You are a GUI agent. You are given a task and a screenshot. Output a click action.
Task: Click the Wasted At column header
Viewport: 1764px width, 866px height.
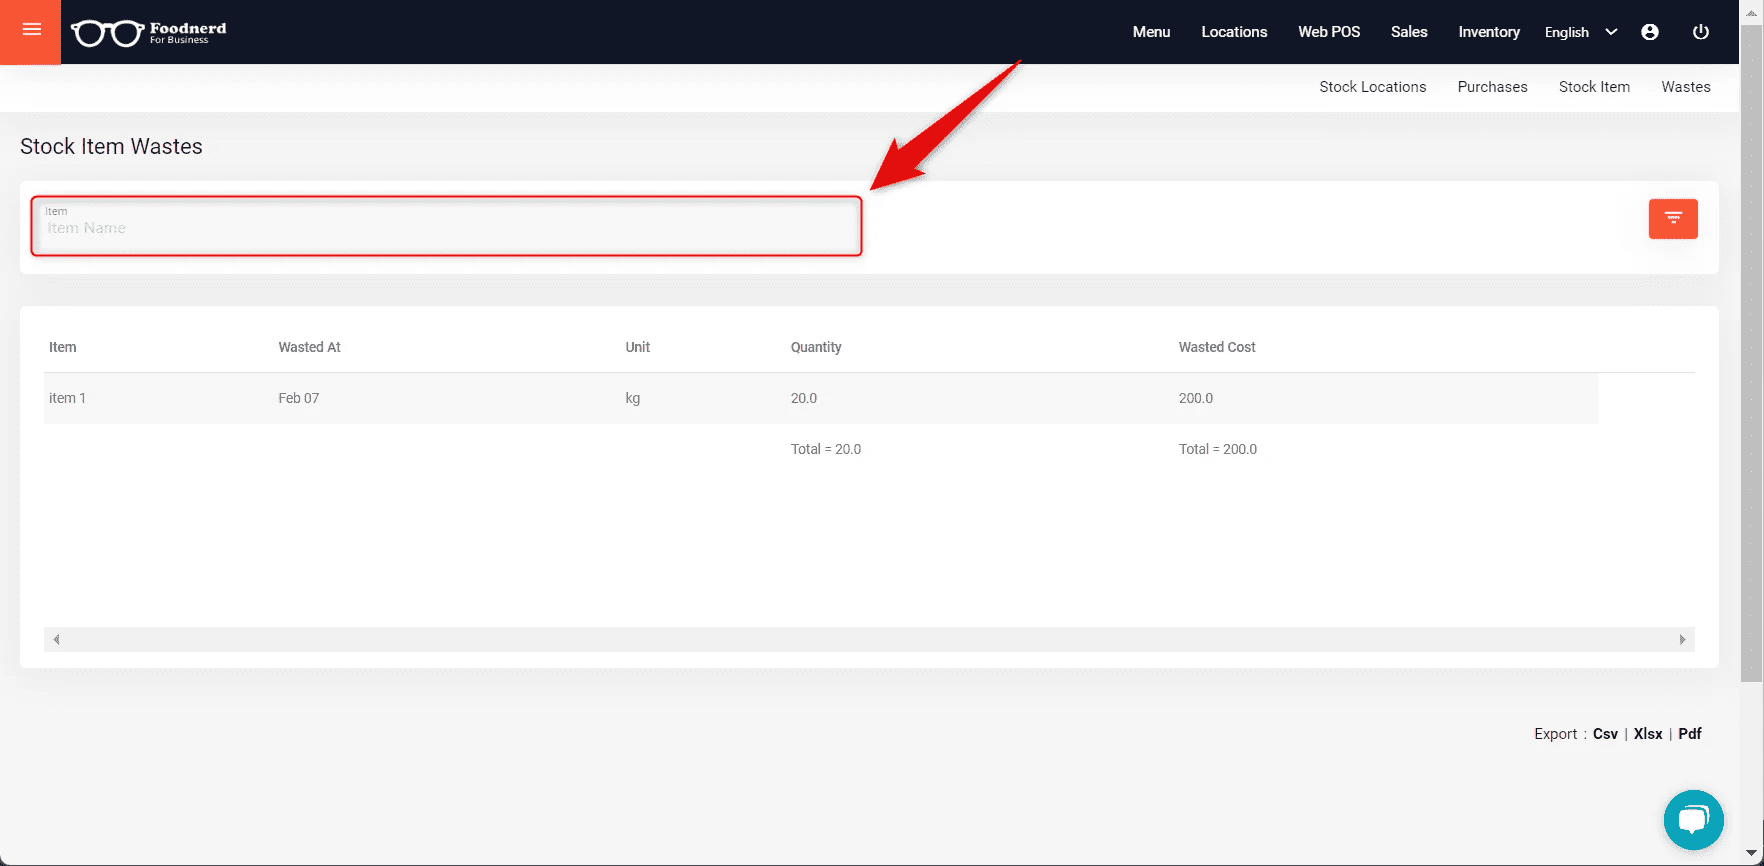[x=309, y=347]
